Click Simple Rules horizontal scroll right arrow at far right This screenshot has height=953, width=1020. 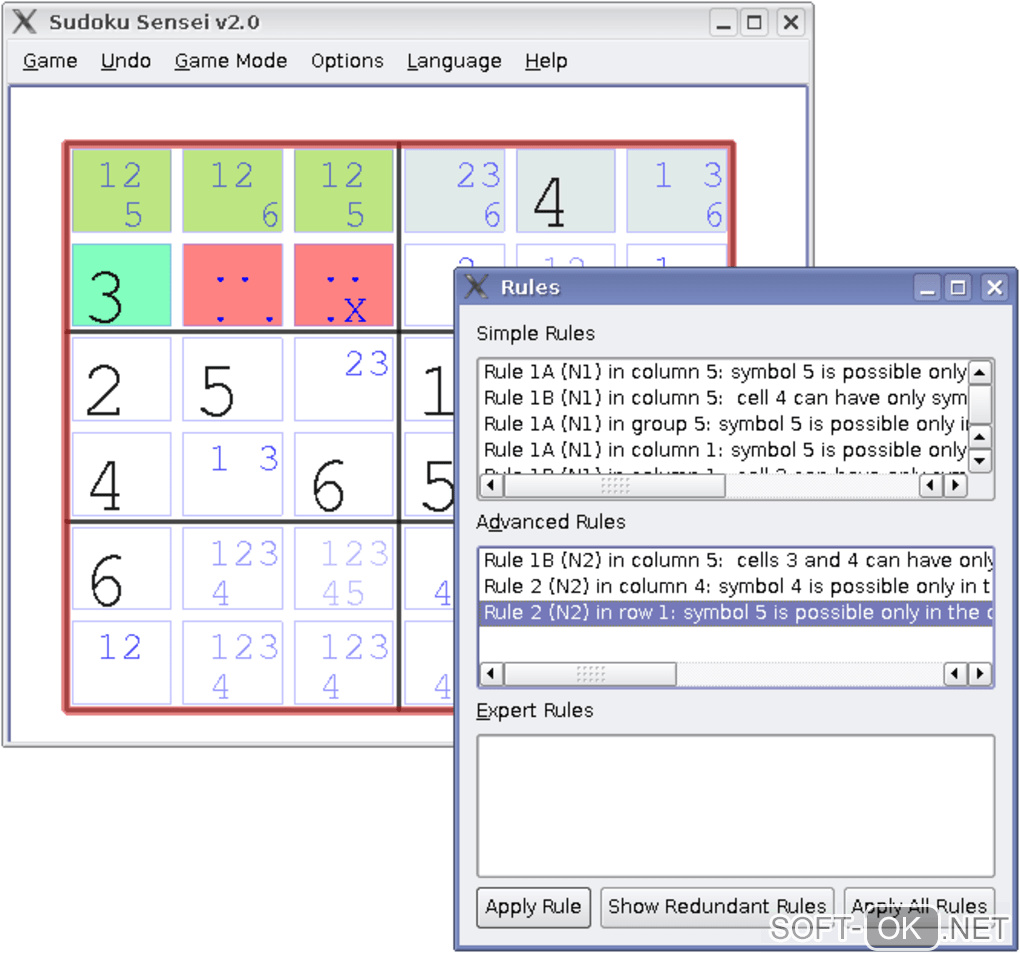[x=955, y=485]
